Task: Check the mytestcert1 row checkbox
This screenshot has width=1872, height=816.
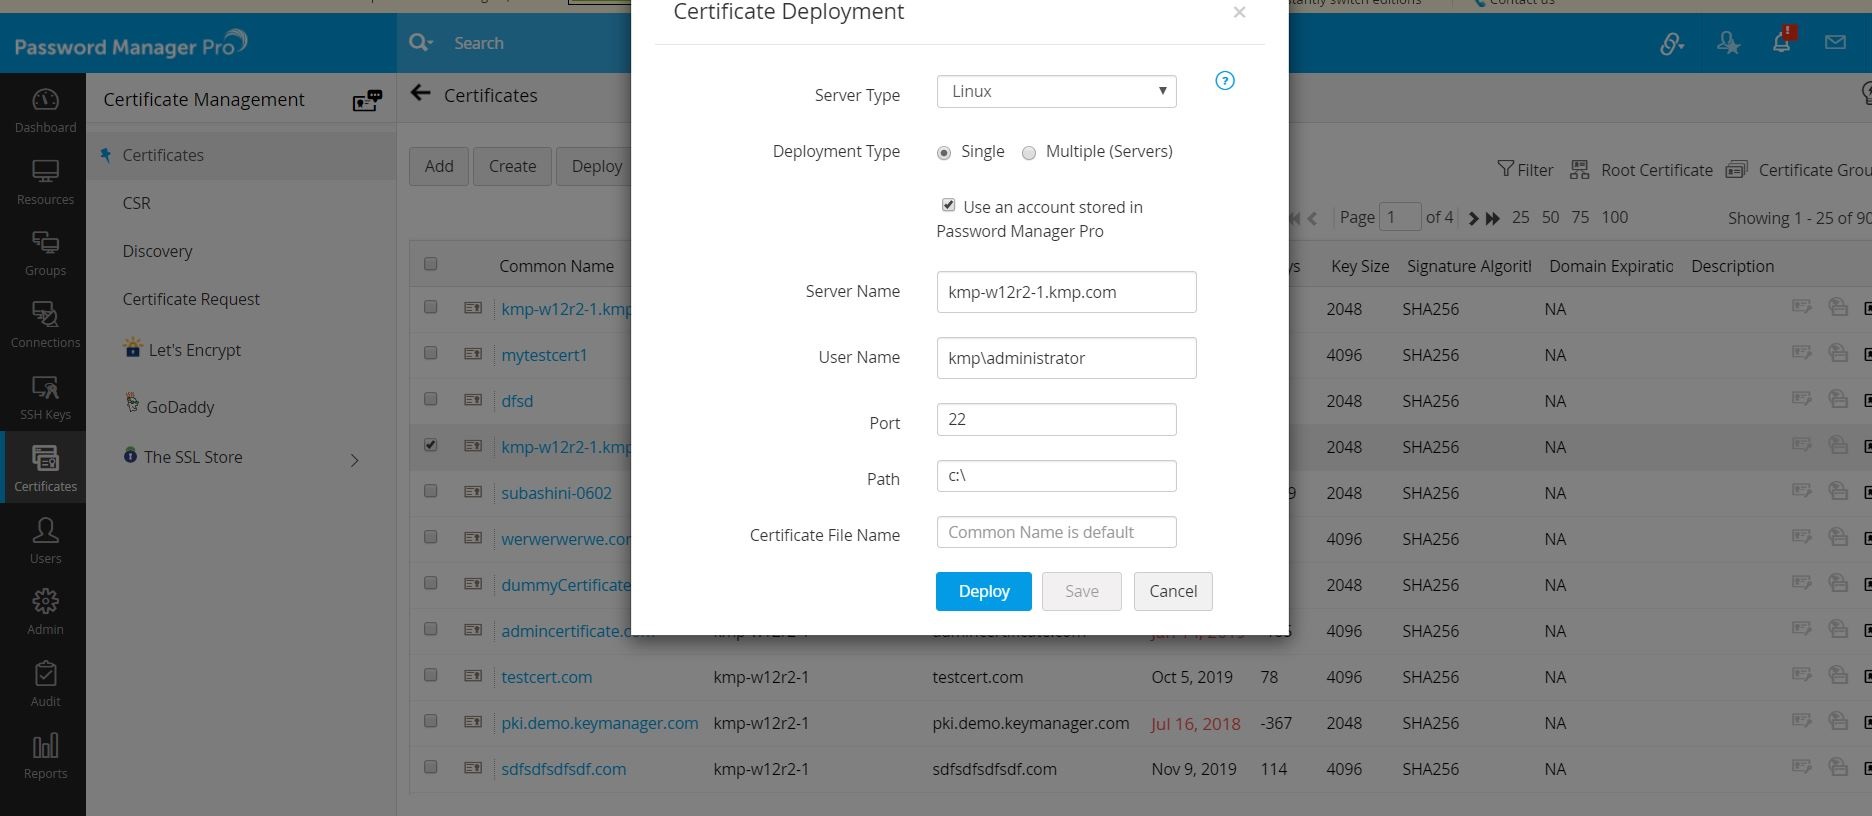Action: point(431,353)
